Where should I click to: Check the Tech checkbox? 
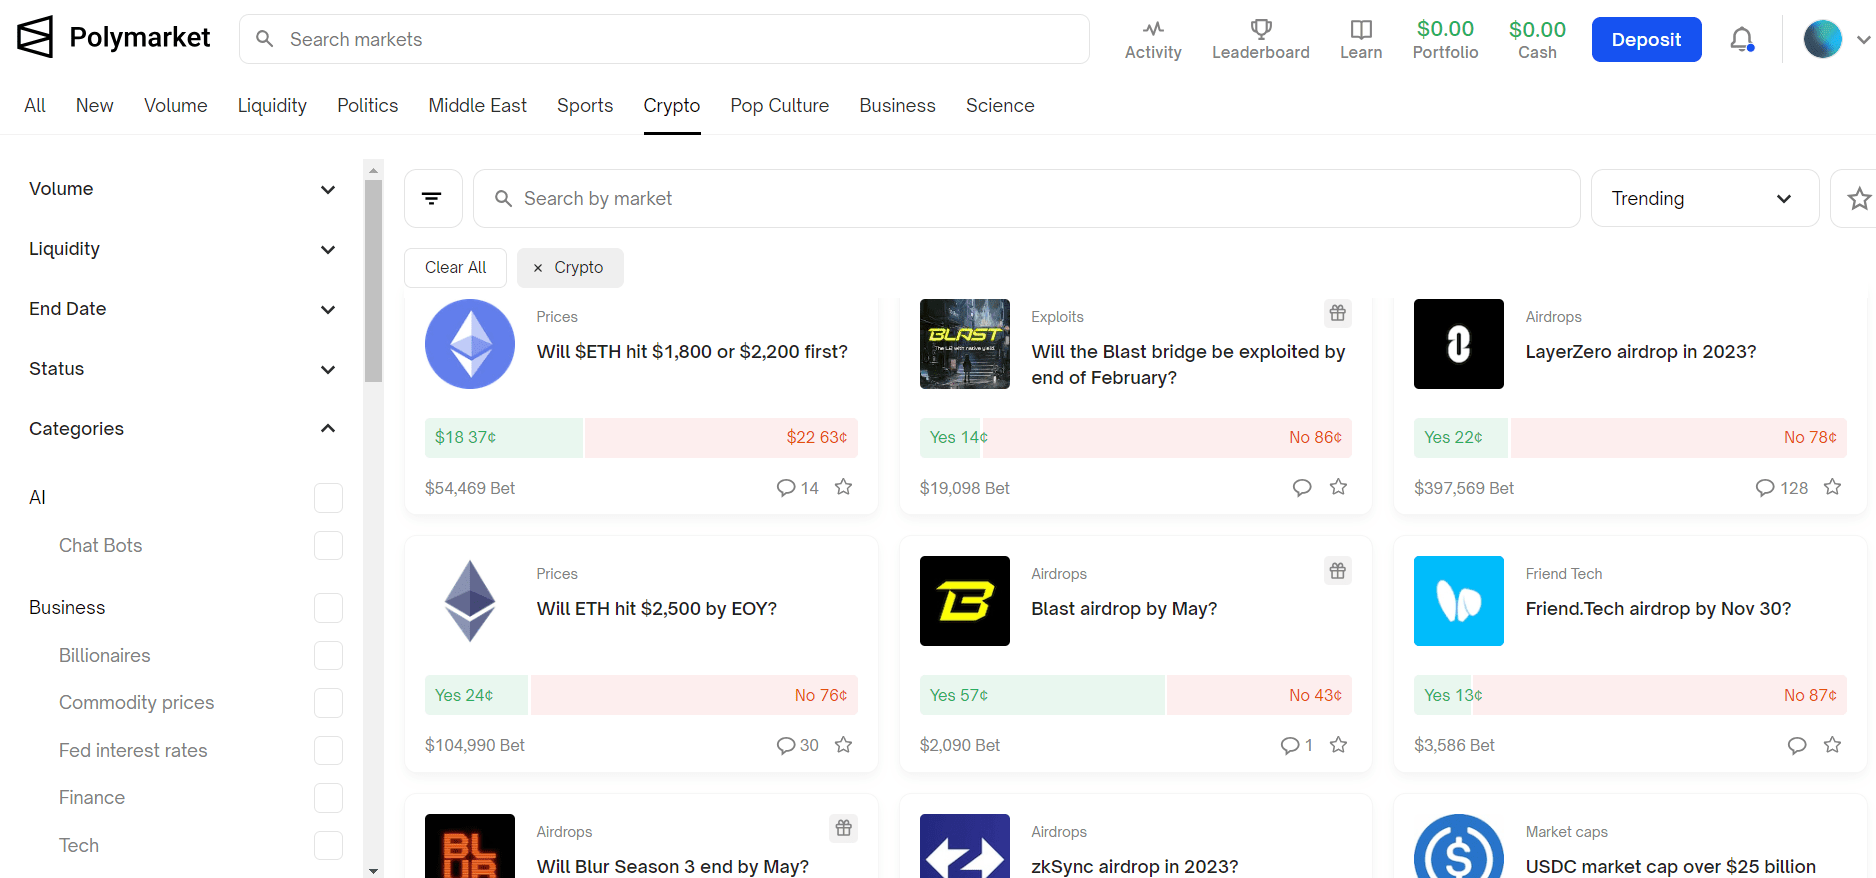point(328,845)
